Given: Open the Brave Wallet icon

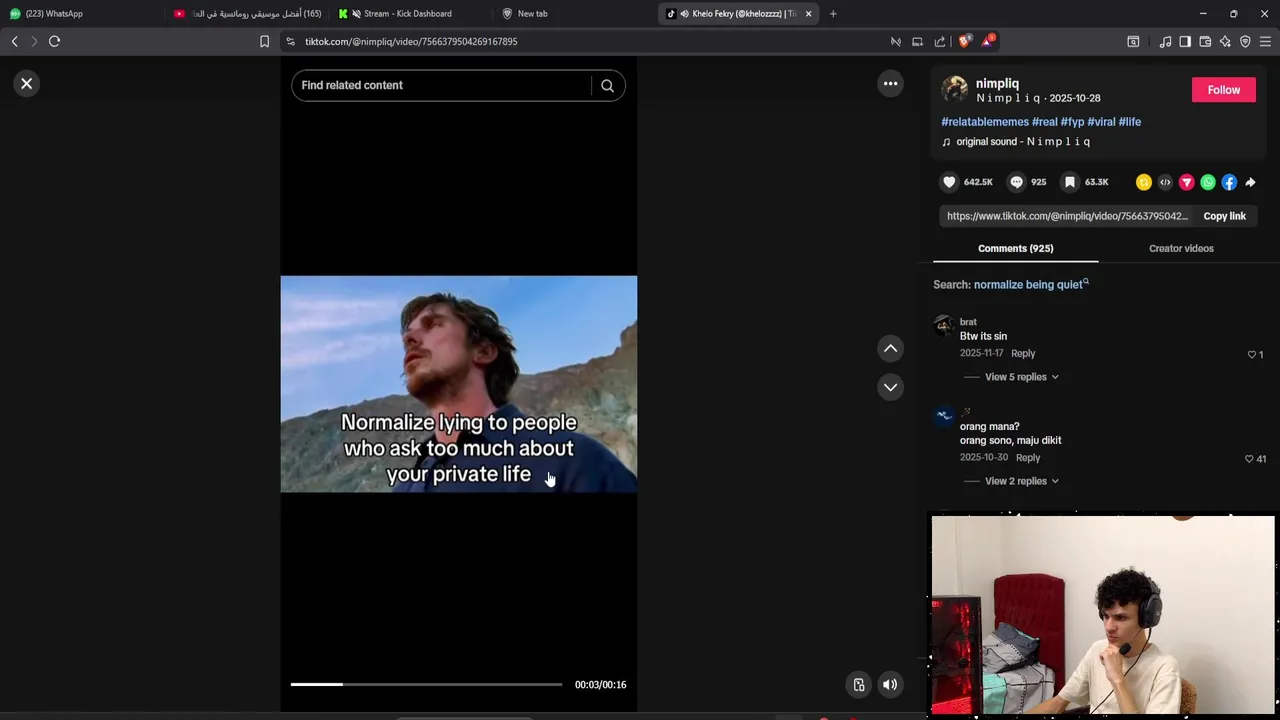Looking at the screenshot, I should (1205, 41).
